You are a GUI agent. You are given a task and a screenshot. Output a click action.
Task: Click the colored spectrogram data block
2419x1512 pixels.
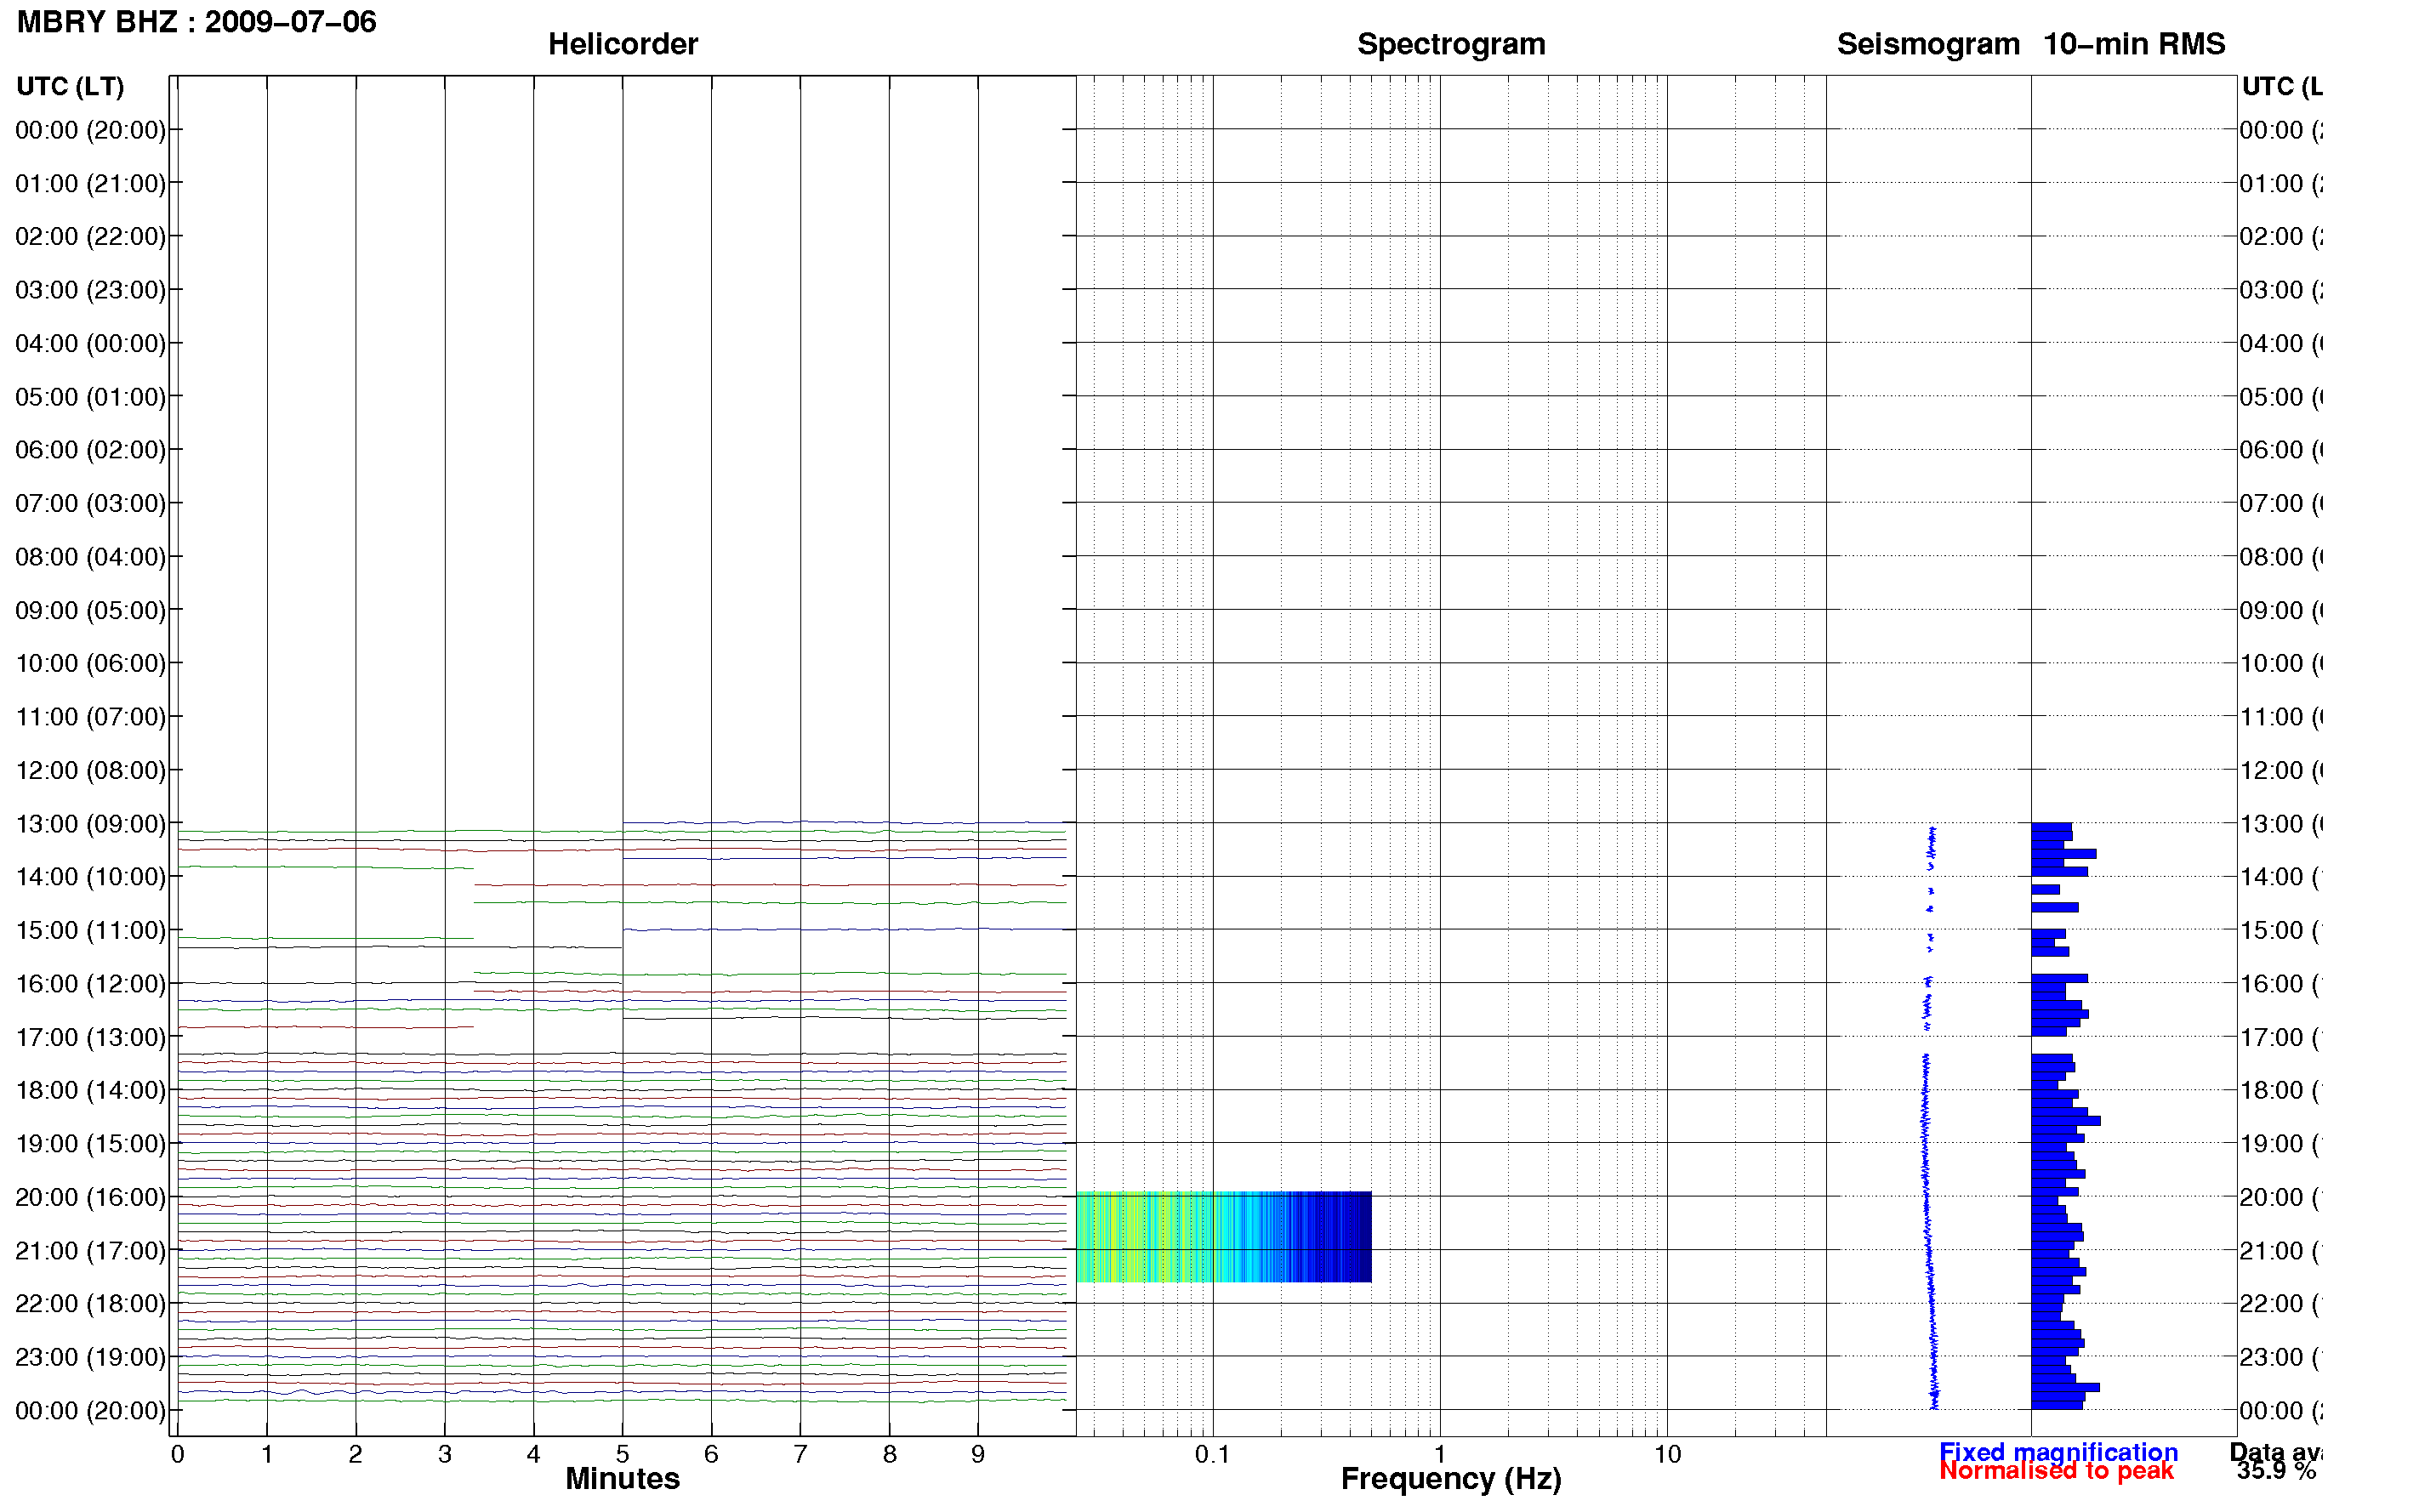click(1223, 1237)
